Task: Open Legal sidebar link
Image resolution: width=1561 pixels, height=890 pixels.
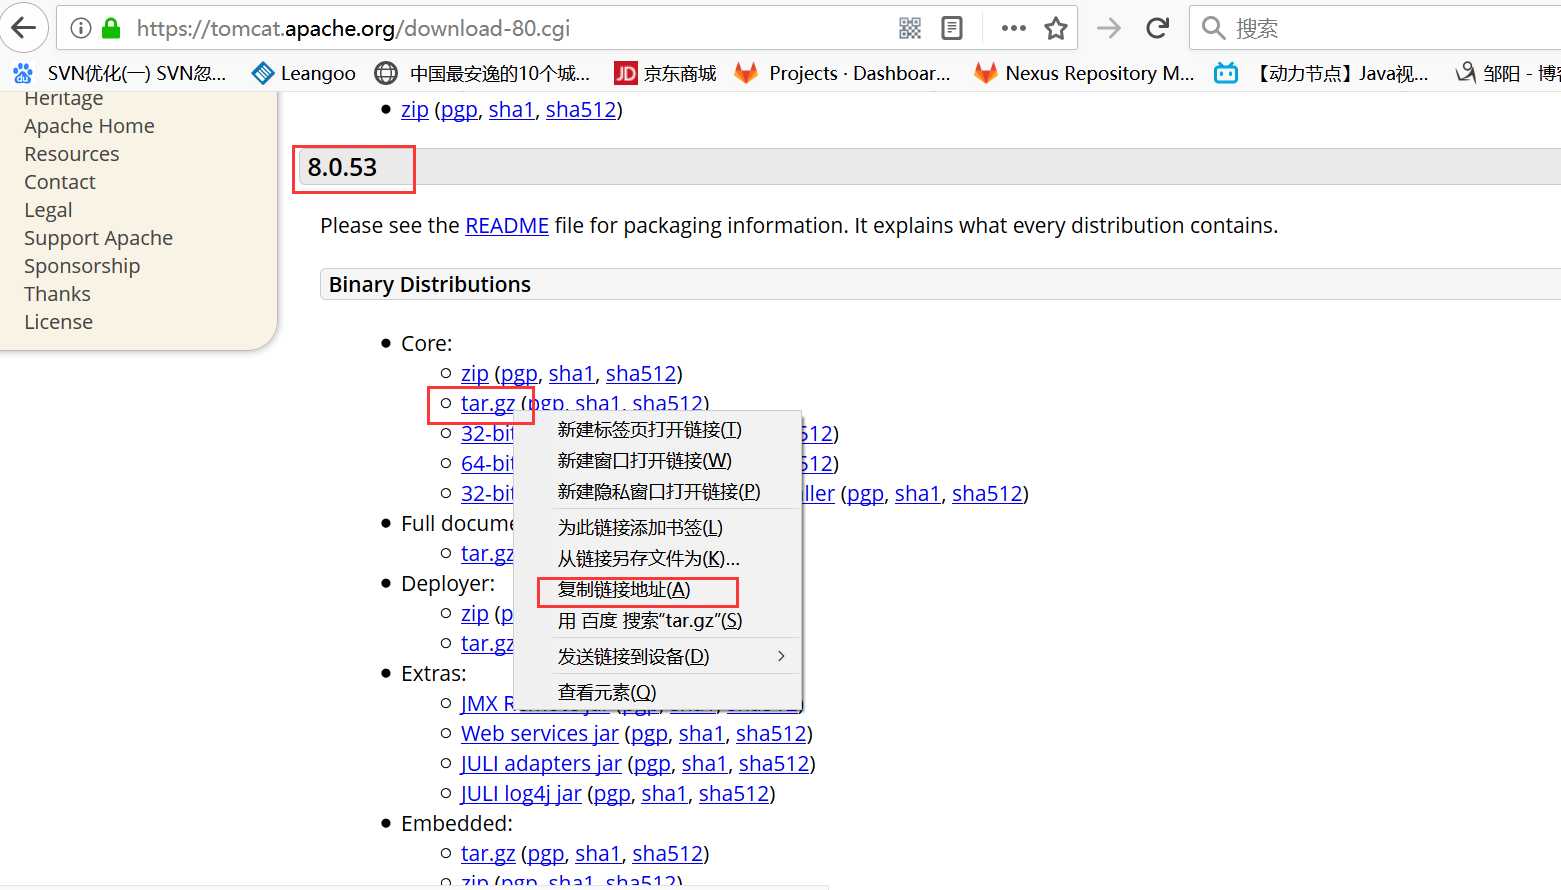Action: pyautogui.click(x=48, y=210)
